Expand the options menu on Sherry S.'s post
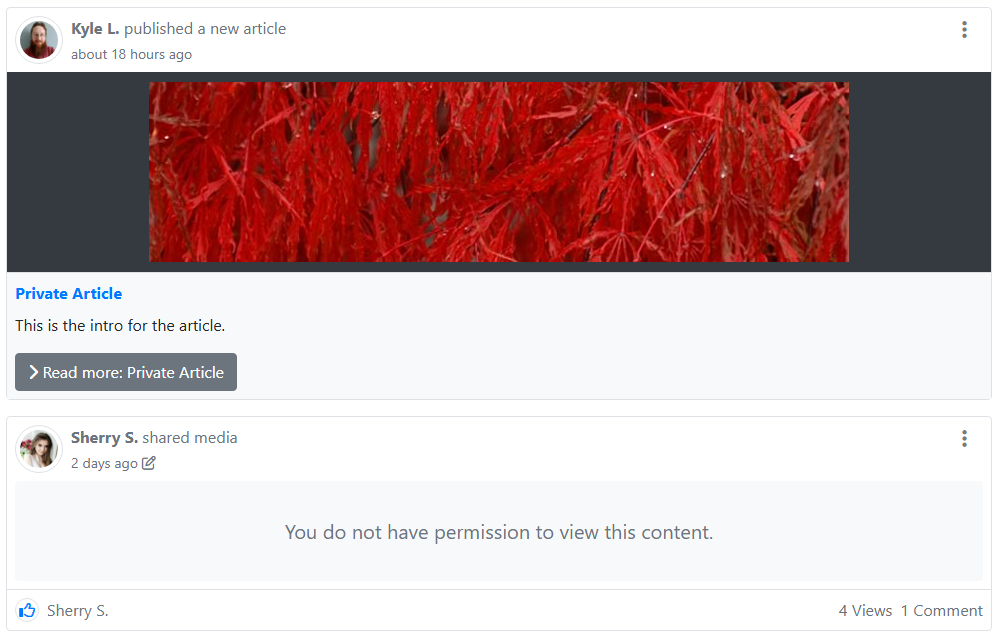This screenshot has height=637, width=999. click(x=964, y=438)
